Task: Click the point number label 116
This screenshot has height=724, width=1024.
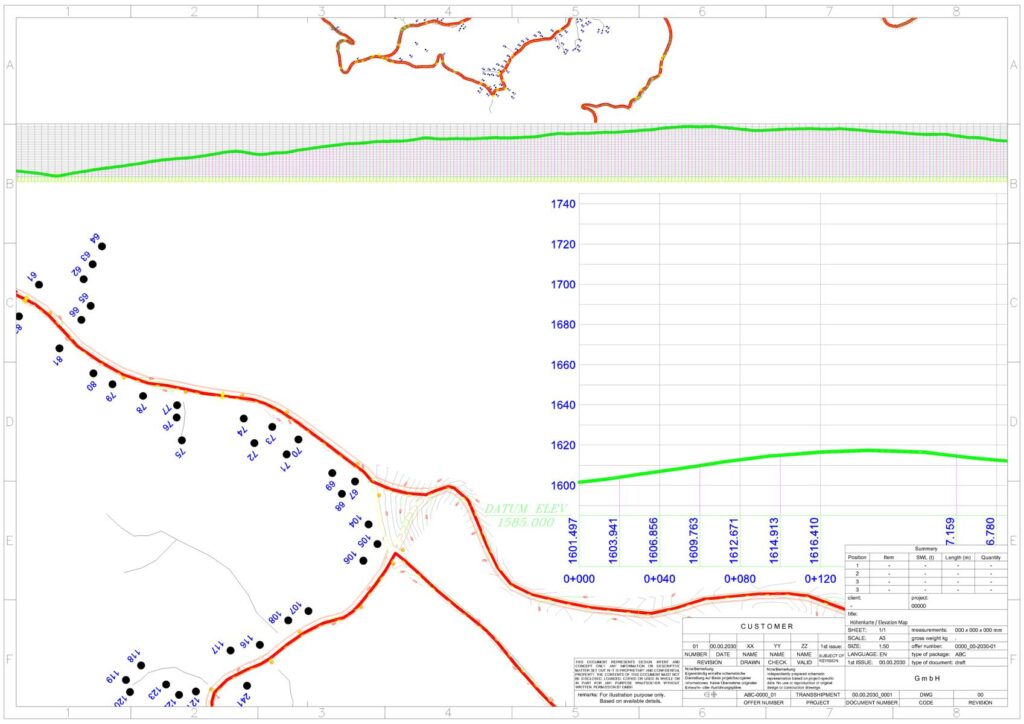Action: coord(246,642)
